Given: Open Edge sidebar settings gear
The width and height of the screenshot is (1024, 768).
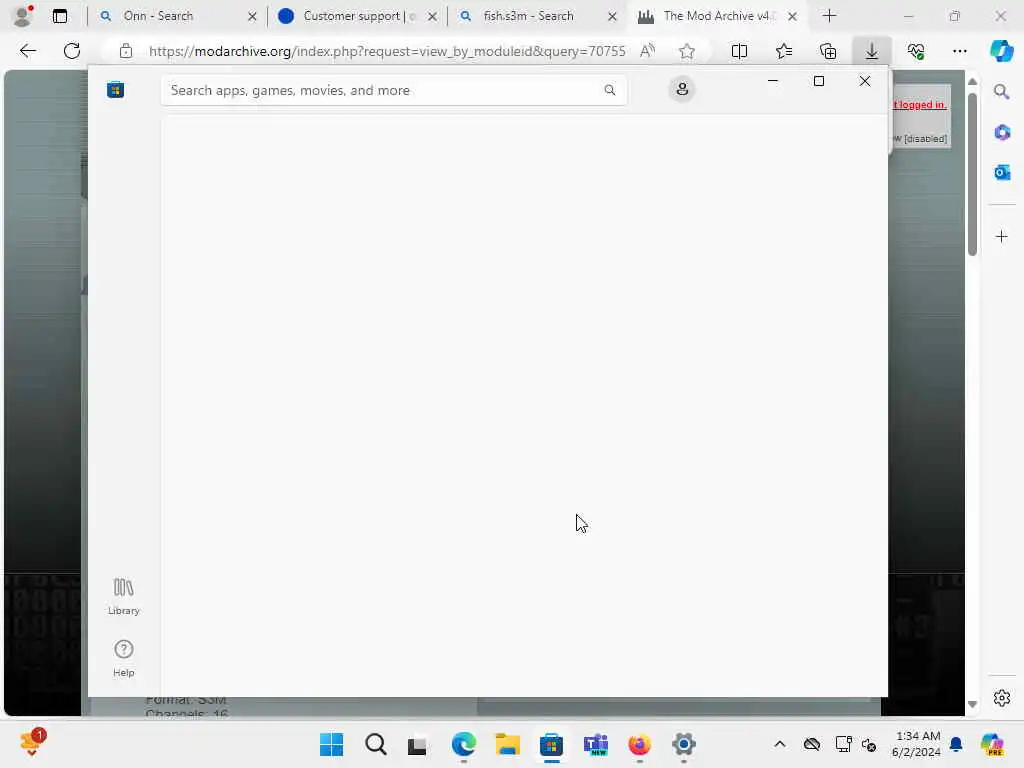Looking at the screenshot, I should coord(1002,698).
